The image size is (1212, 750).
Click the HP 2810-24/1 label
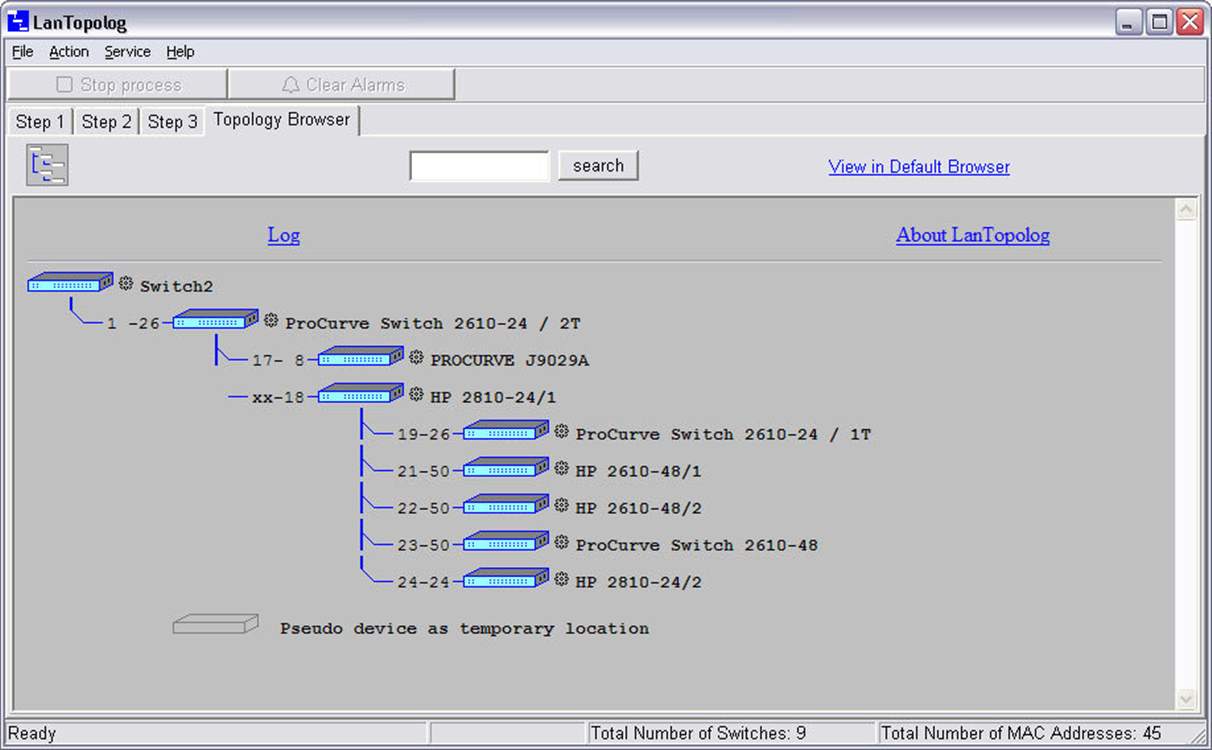(493, 398)
